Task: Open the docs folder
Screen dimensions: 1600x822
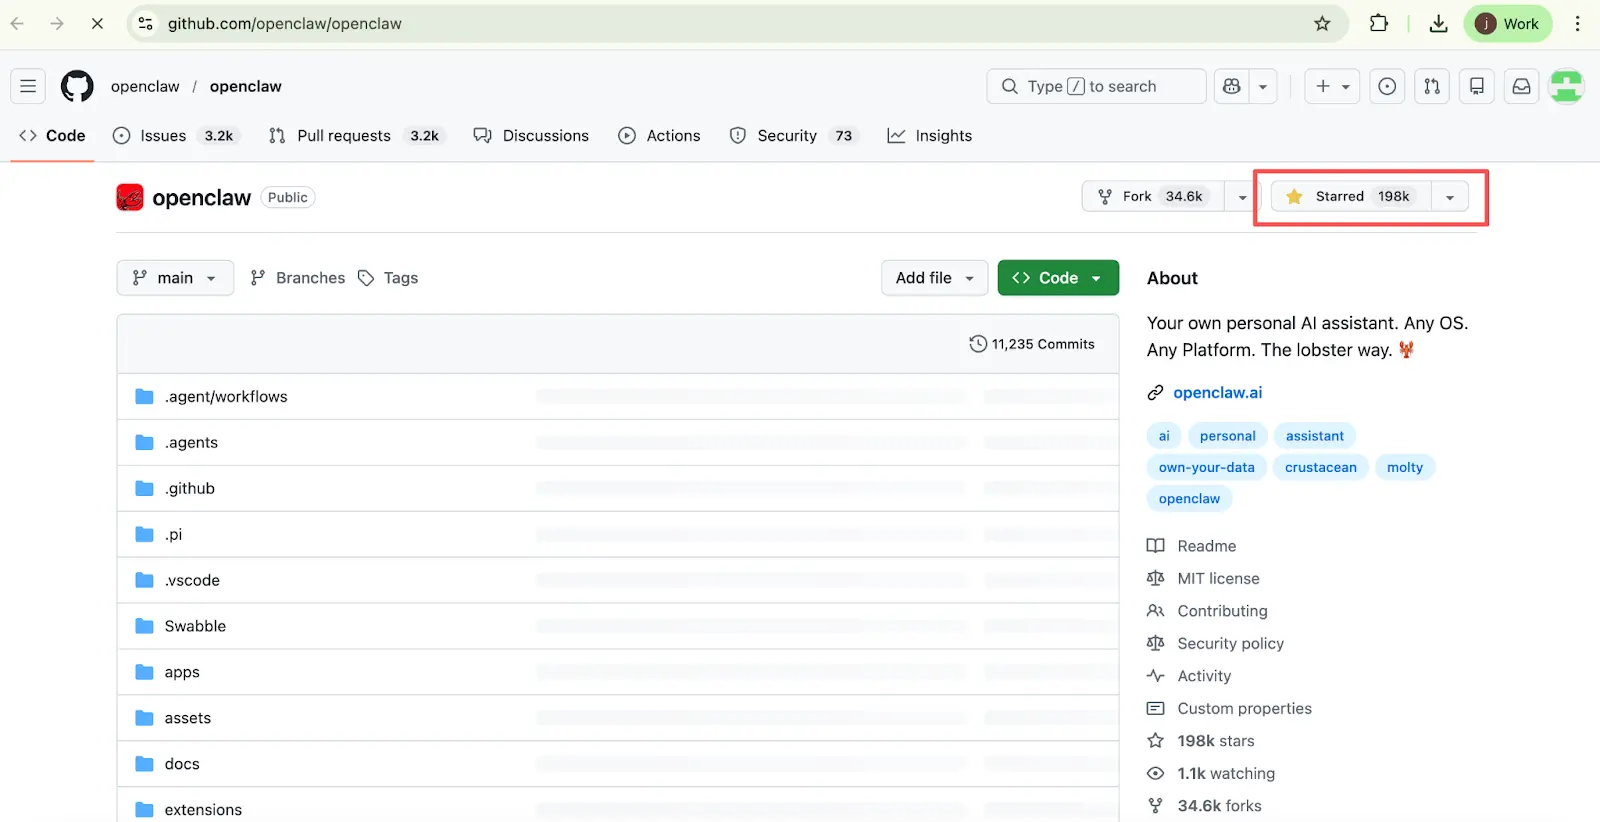Action: 182,764
